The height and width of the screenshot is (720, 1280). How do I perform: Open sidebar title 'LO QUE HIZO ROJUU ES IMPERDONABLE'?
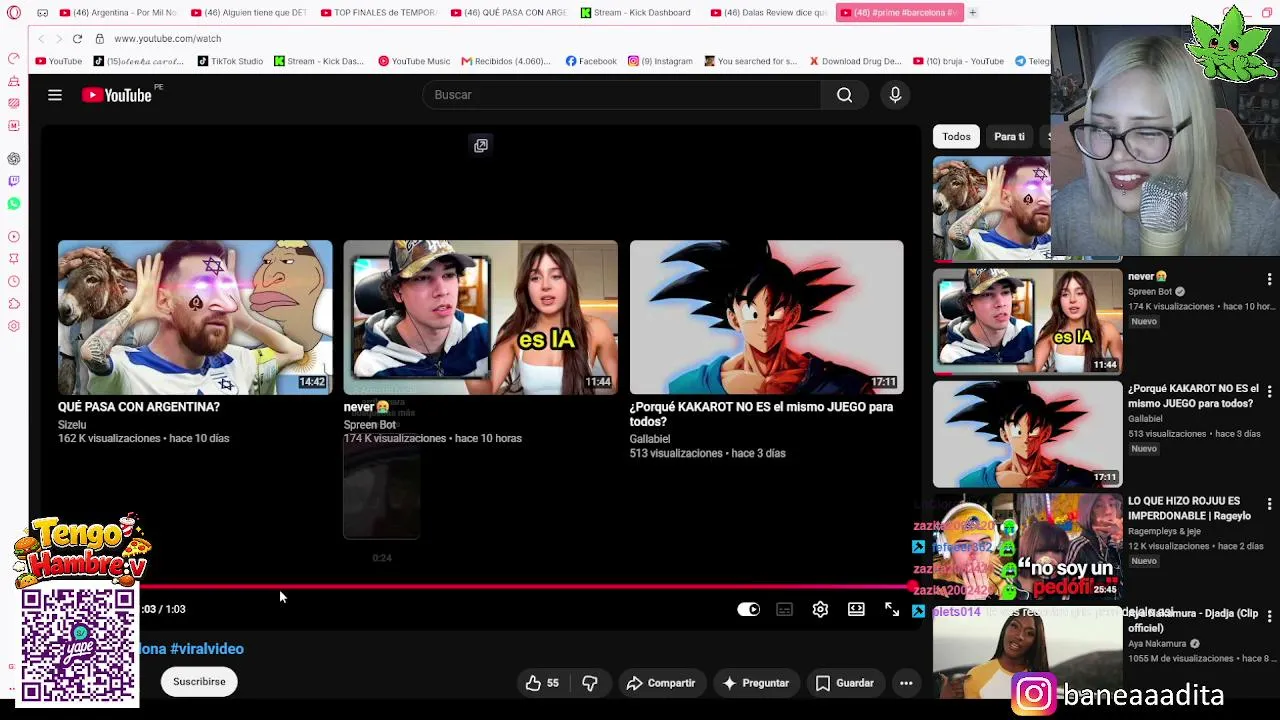[1189, 508]
